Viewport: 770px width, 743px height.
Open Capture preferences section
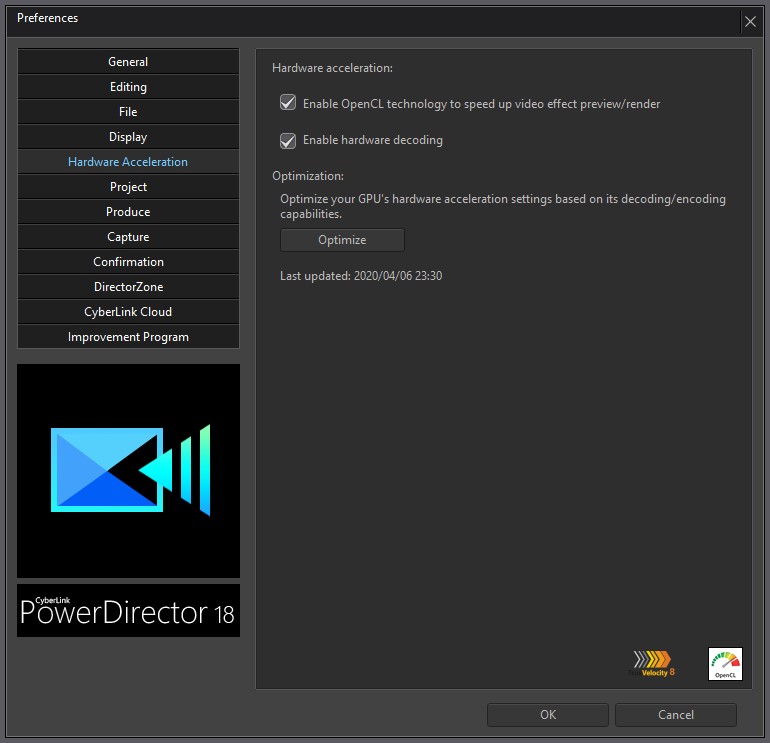[x=128, y=237]
